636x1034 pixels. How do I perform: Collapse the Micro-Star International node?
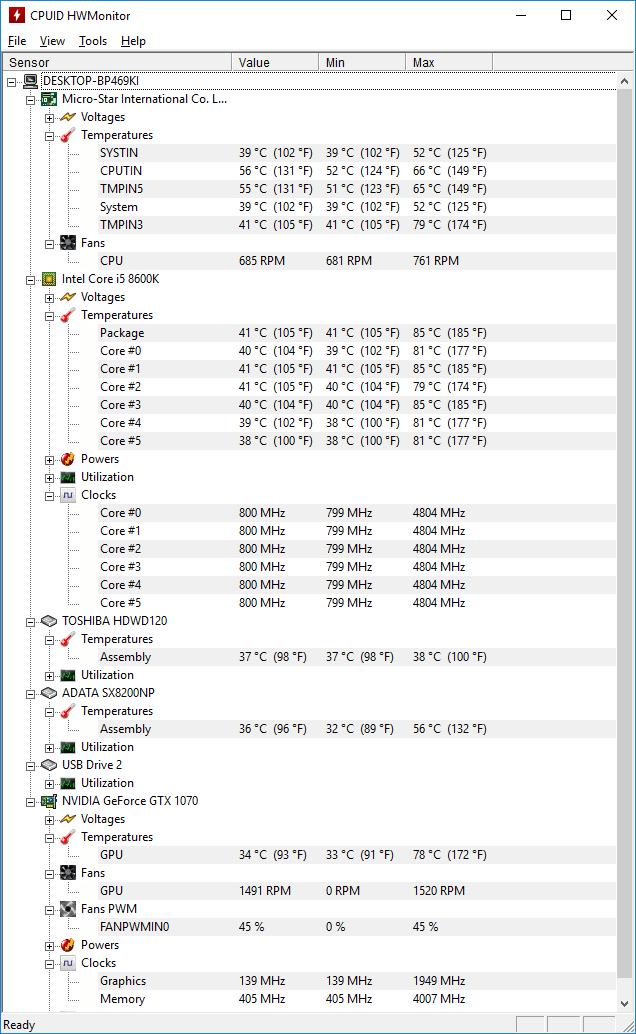[x=30, y=100]
